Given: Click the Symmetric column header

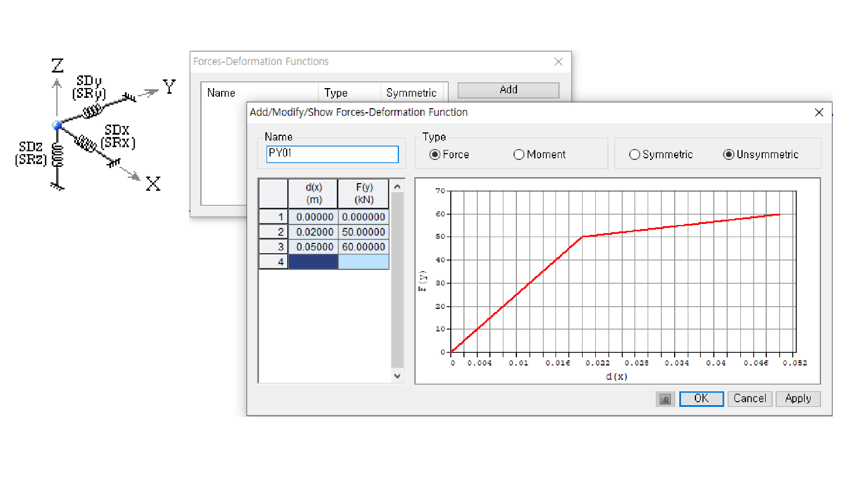Looking at the screenshot, I should tap(412, 93).
